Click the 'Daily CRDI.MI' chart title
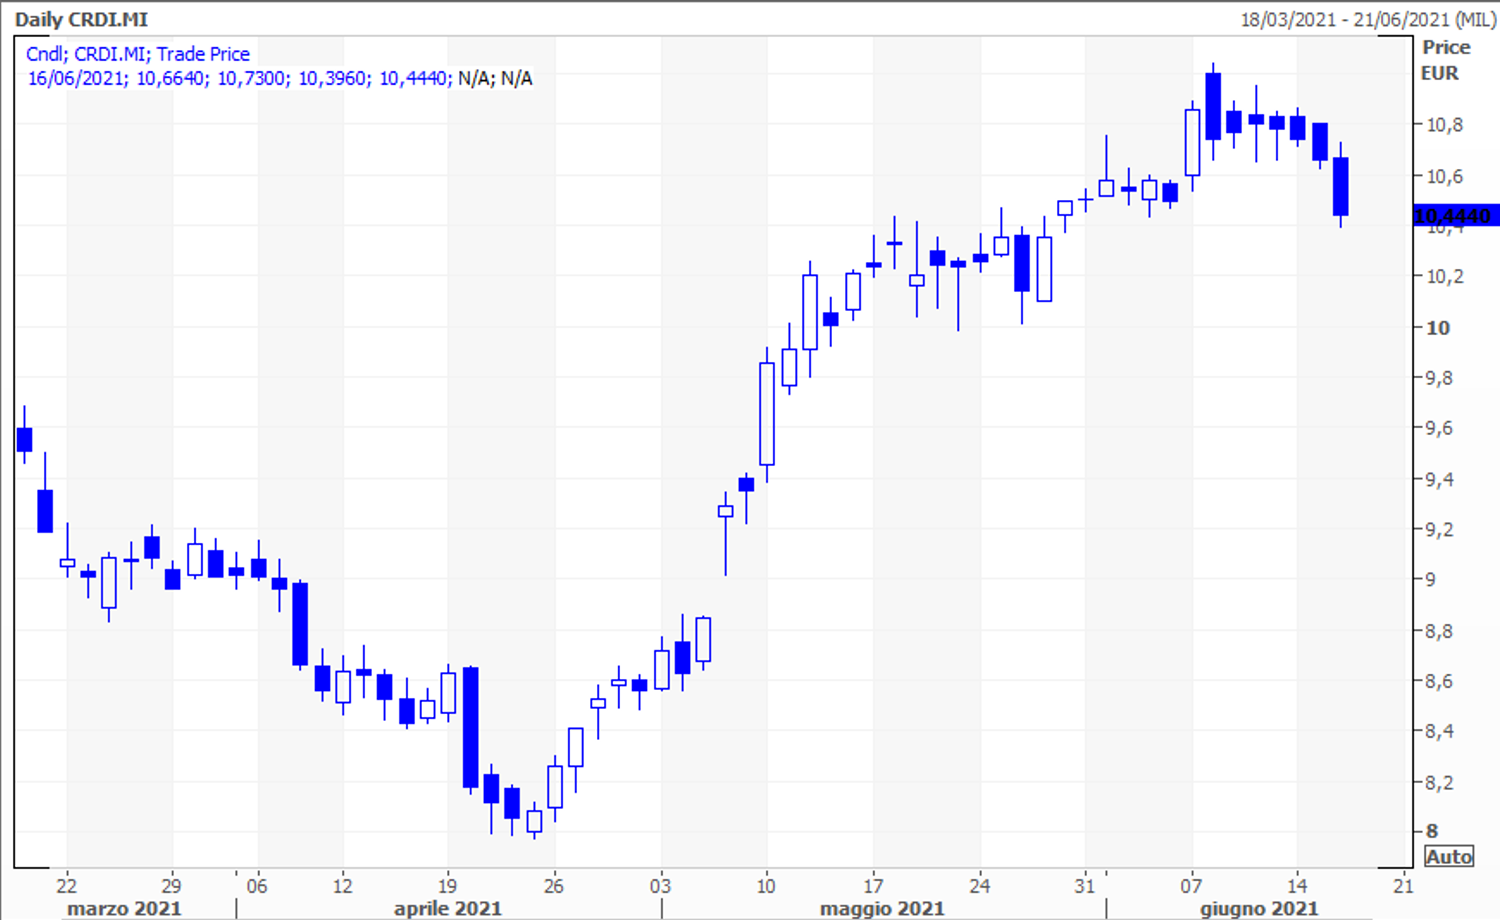1500x920 pixels. [81, 19]
